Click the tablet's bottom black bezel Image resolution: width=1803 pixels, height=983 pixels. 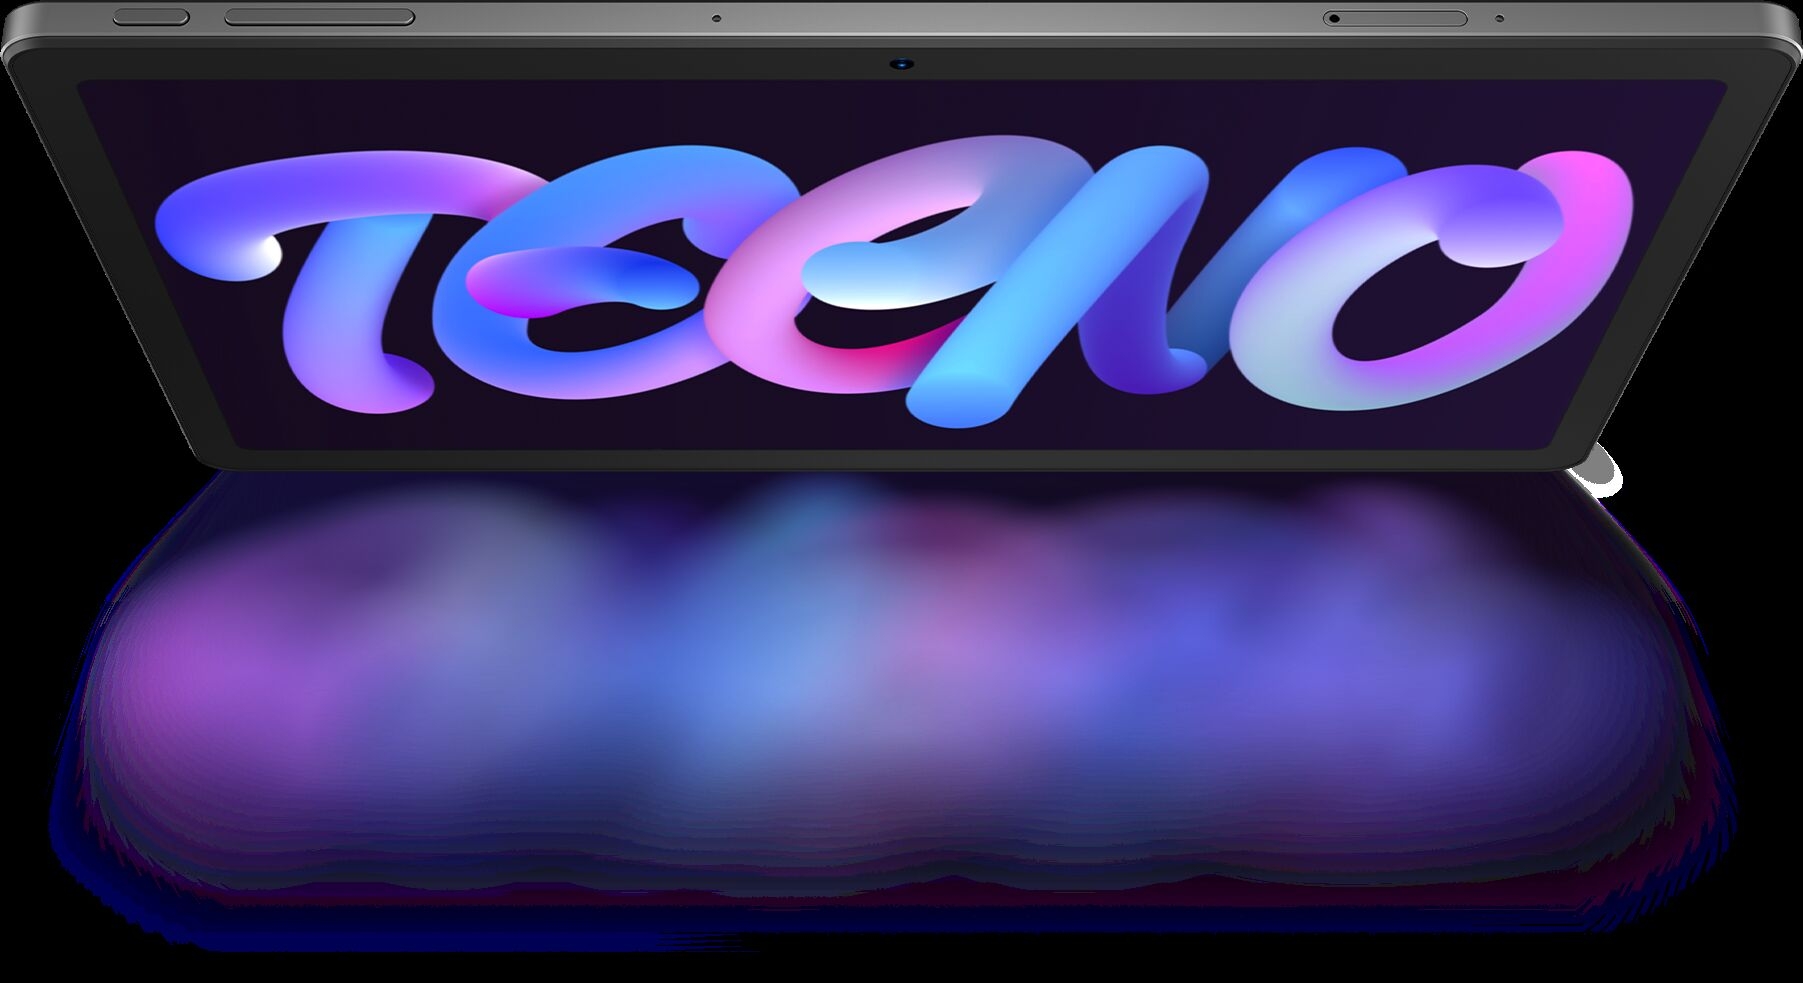[900, 458]
